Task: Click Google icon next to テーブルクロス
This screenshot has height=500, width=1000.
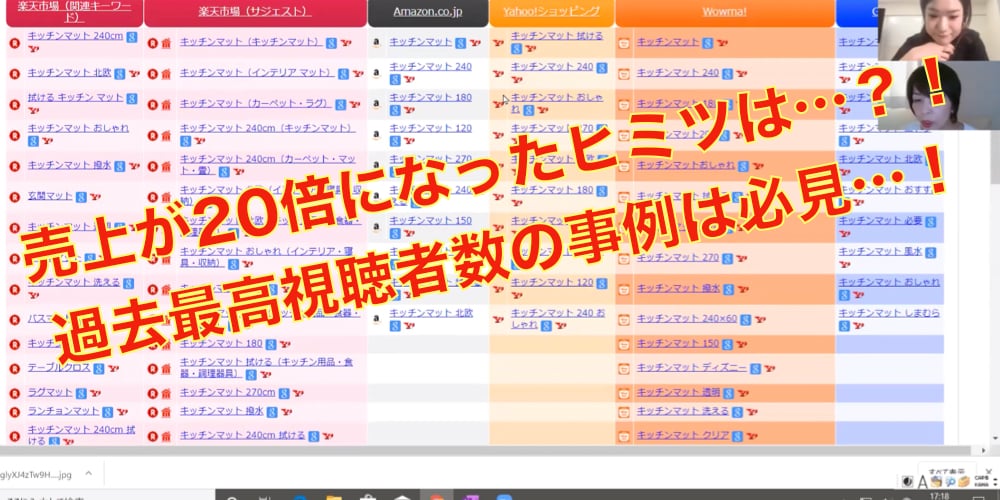Action: click(x=98, y=369)
